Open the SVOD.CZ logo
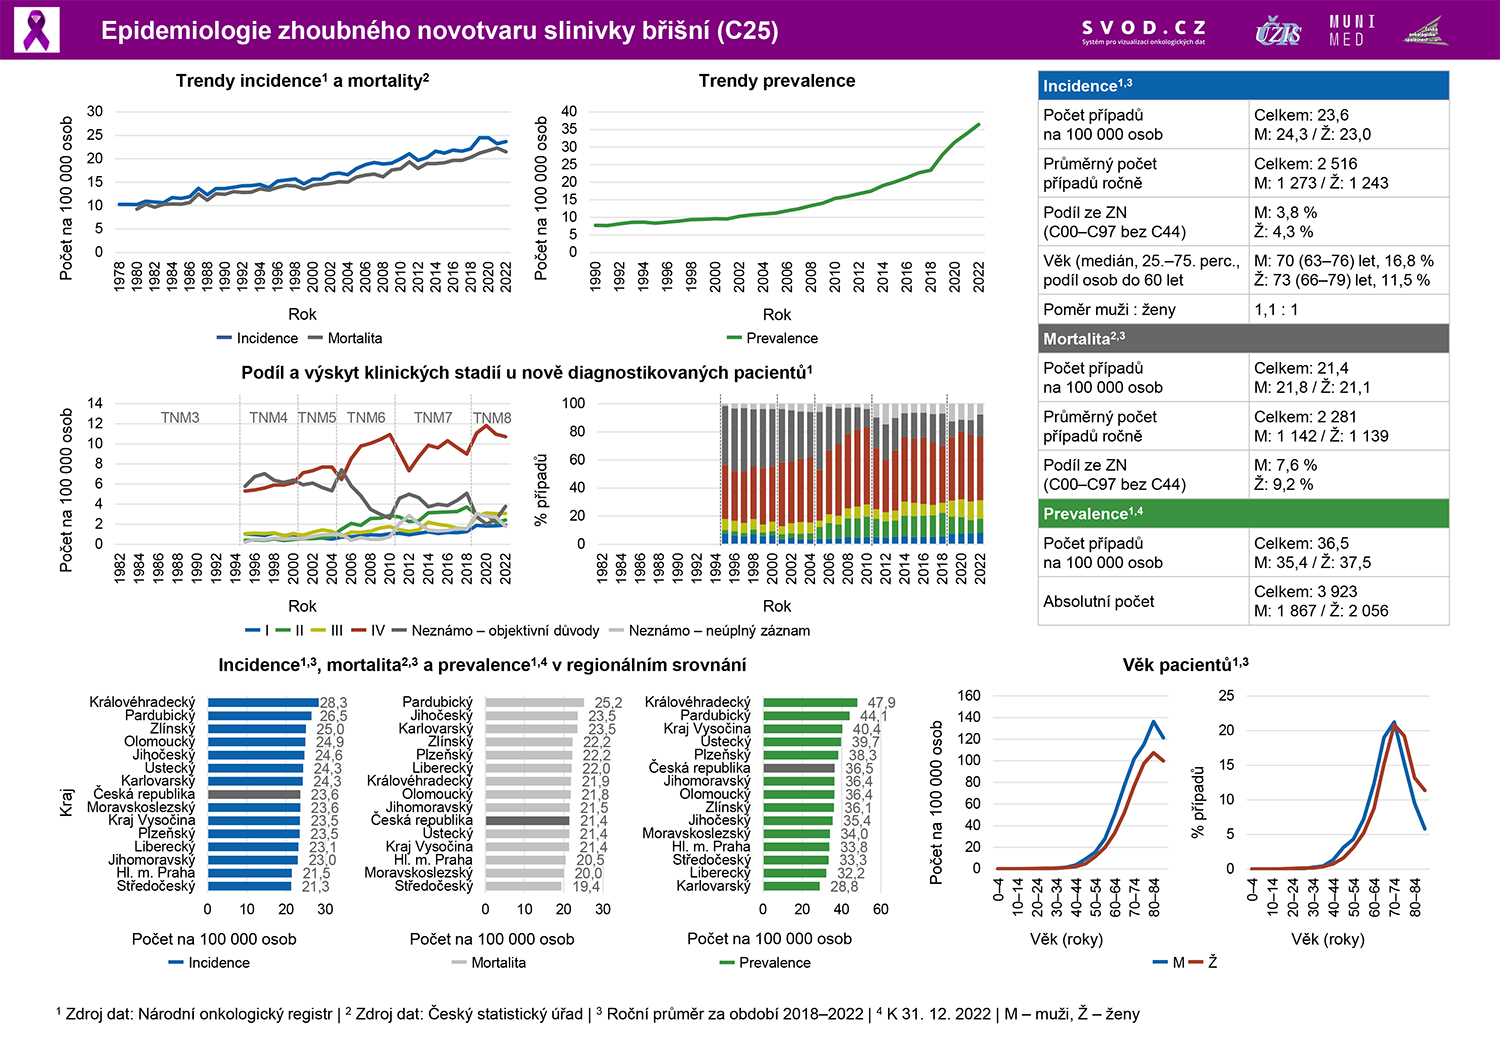 [x=1144, y=31]
